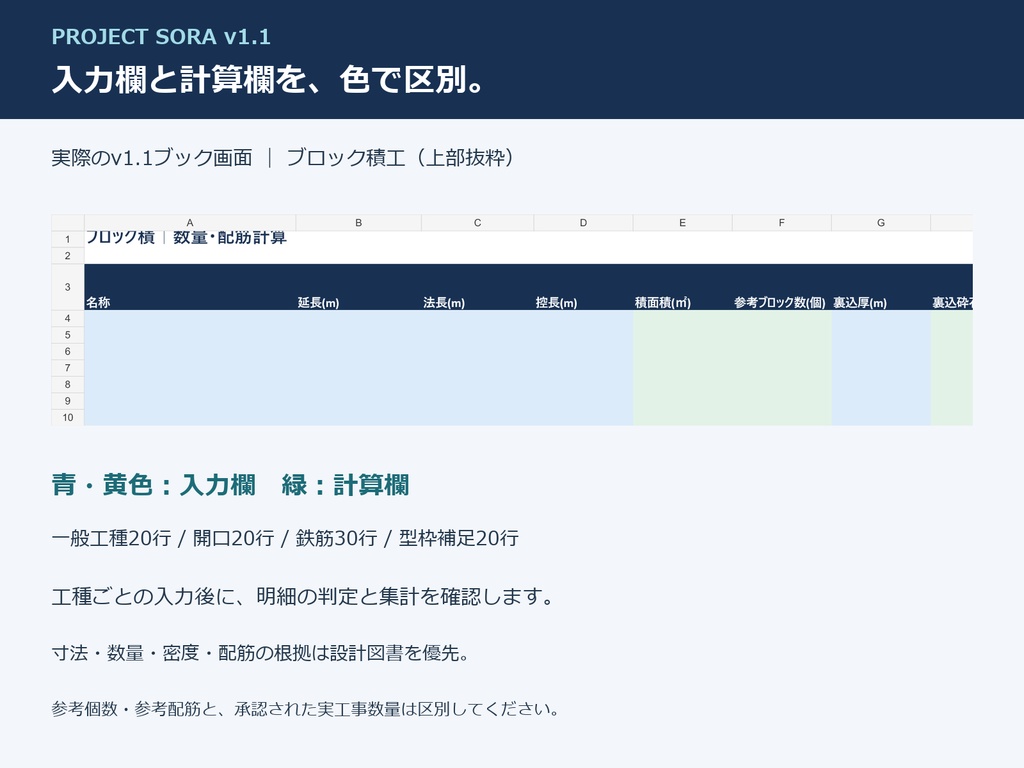Select column B header
Screen dimensions: 1024x768
tap(359, 223)
